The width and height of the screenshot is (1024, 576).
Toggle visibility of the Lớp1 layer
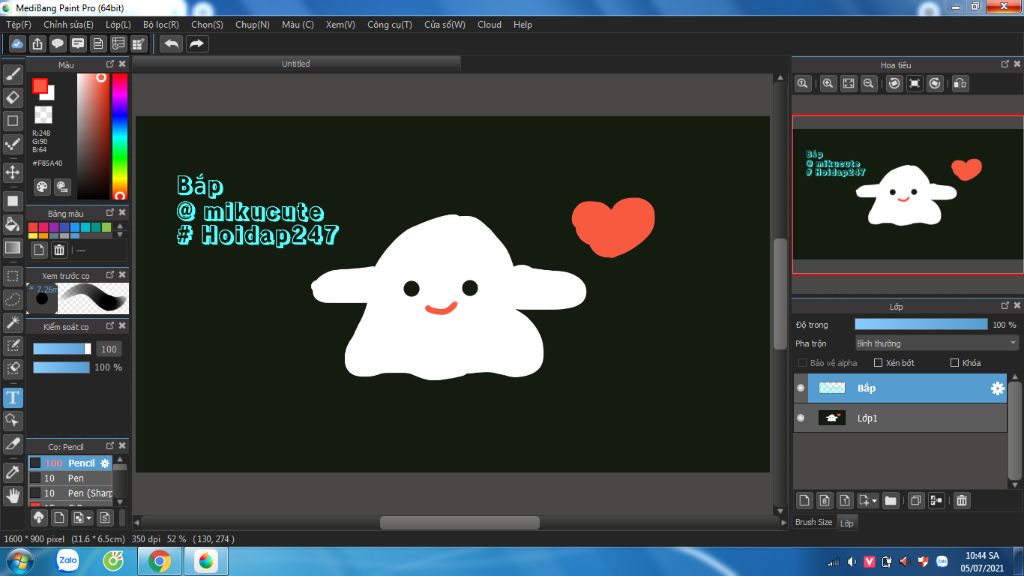click(x=801, y=418)
